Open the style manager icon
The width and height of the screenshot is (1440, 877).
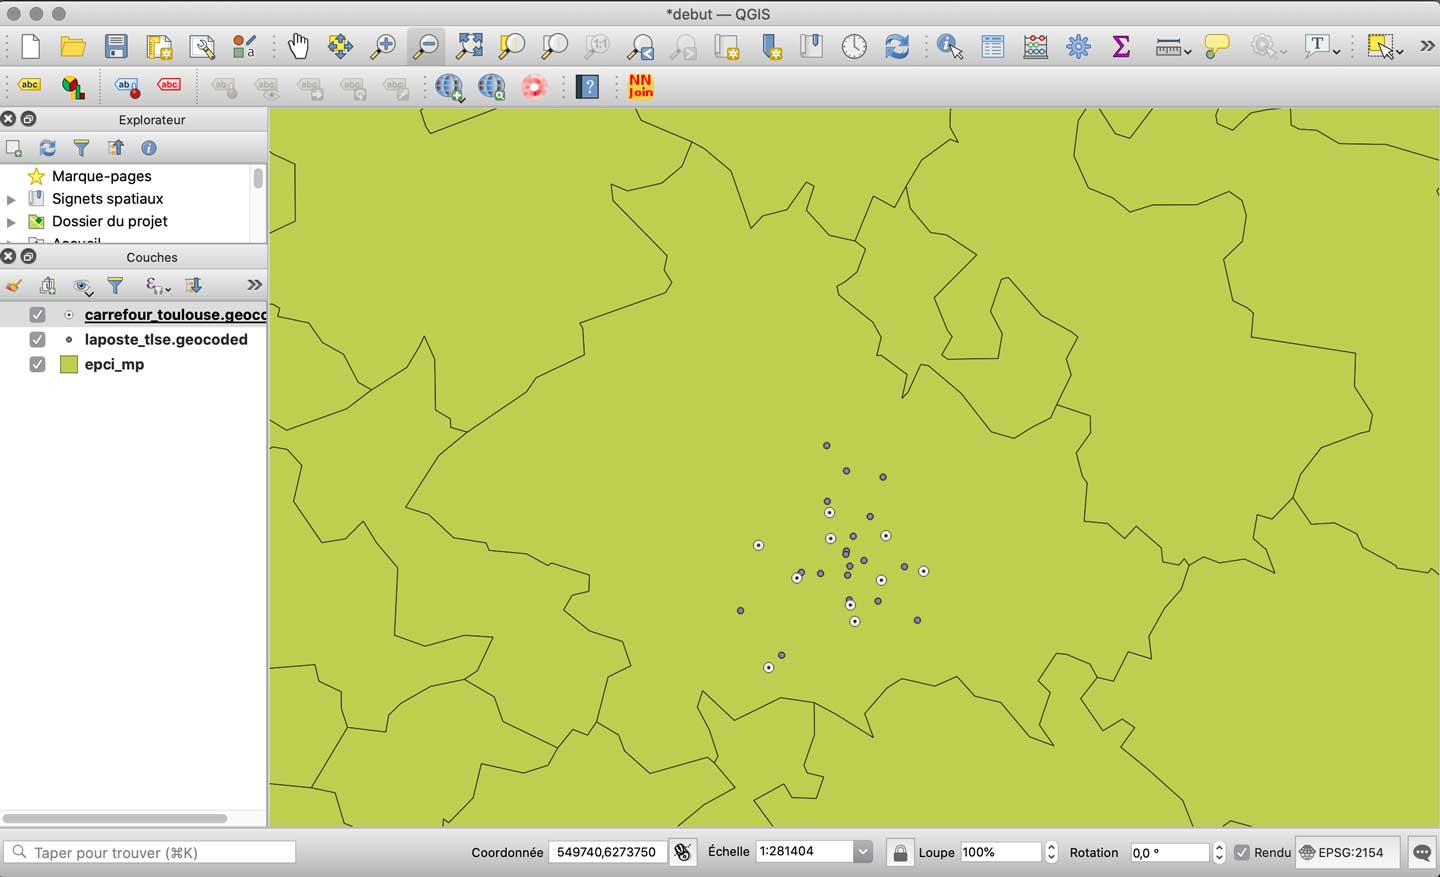tap(244, 46)
